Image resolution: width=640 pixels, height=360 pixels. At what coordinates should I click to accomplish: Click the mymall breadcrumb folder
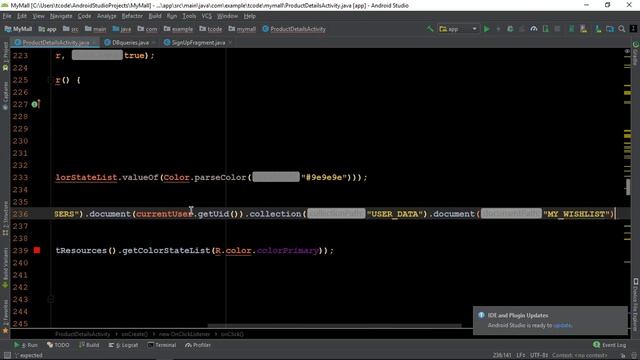(x=242, y=29)
